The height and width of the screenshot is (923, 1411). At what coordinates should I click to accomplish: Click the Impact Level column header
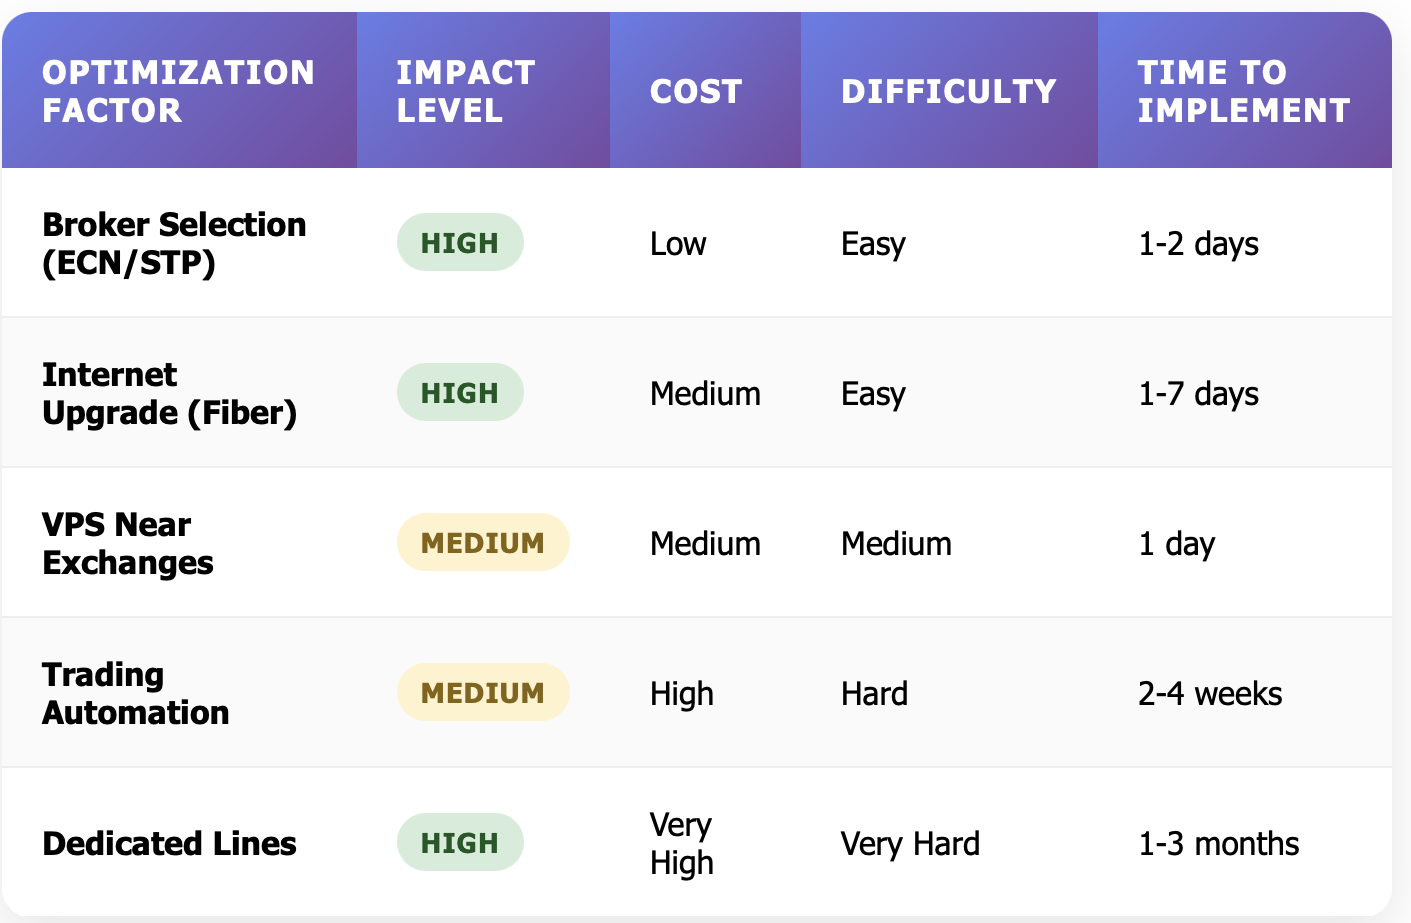click(466, 91)
